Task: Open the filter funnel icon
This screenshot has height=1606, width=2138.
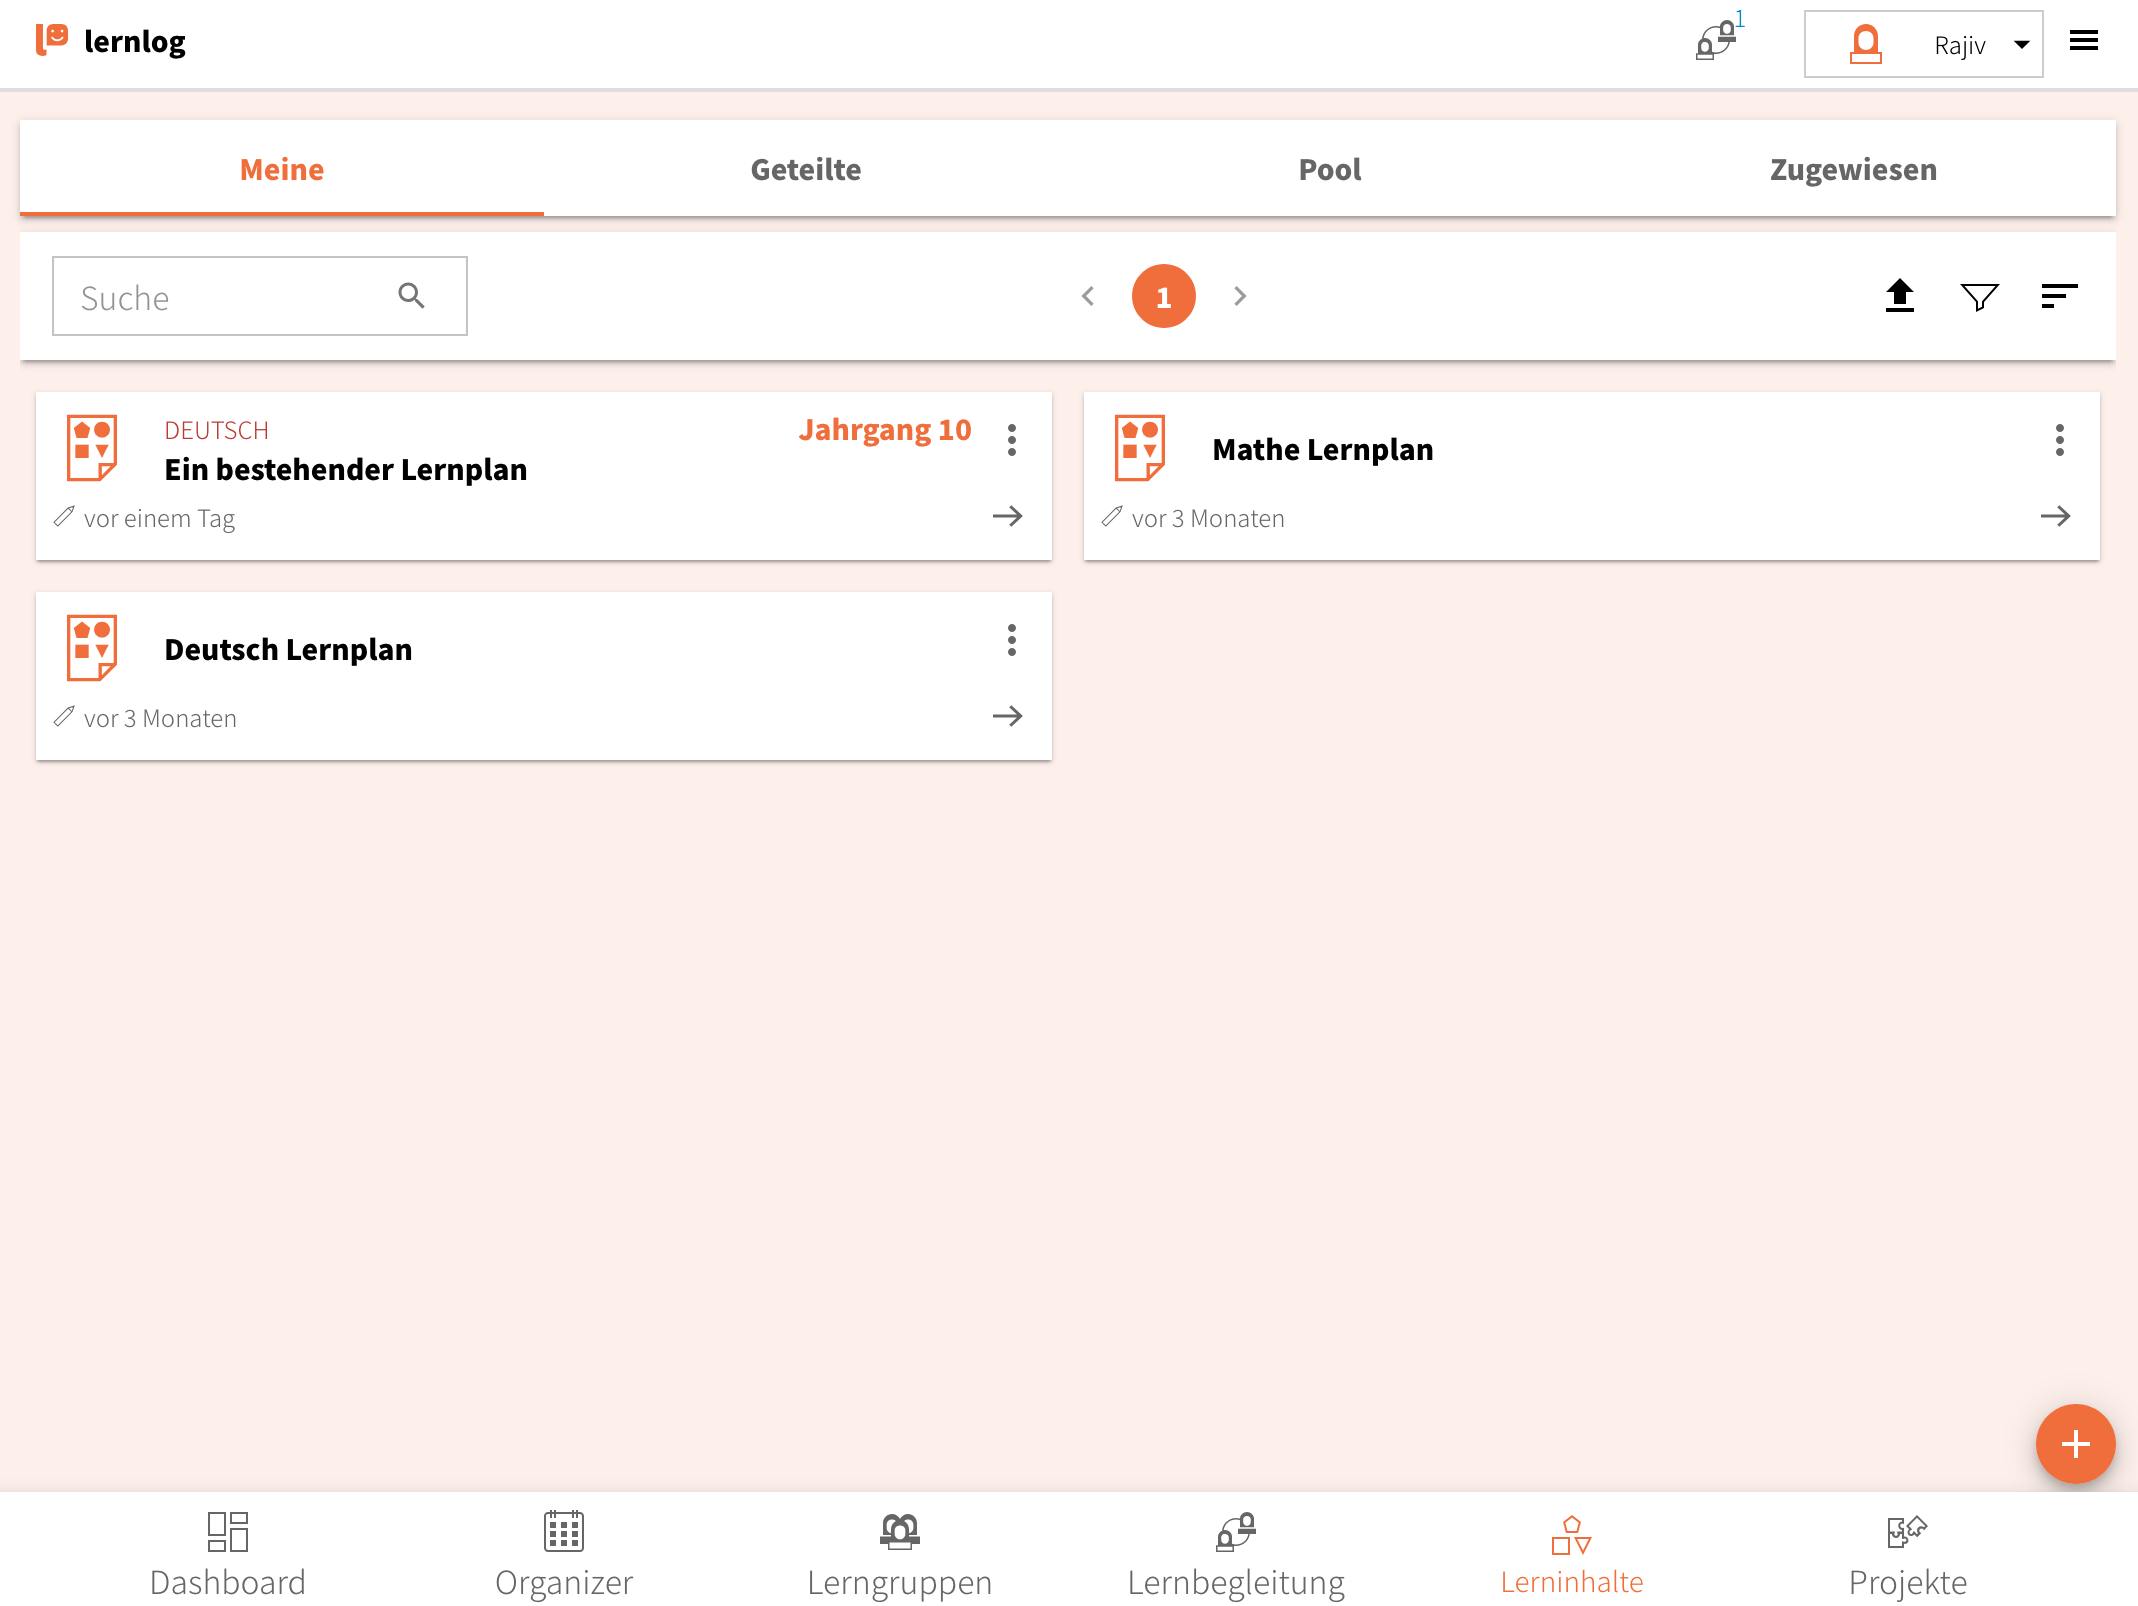Action: point(1979,296)
